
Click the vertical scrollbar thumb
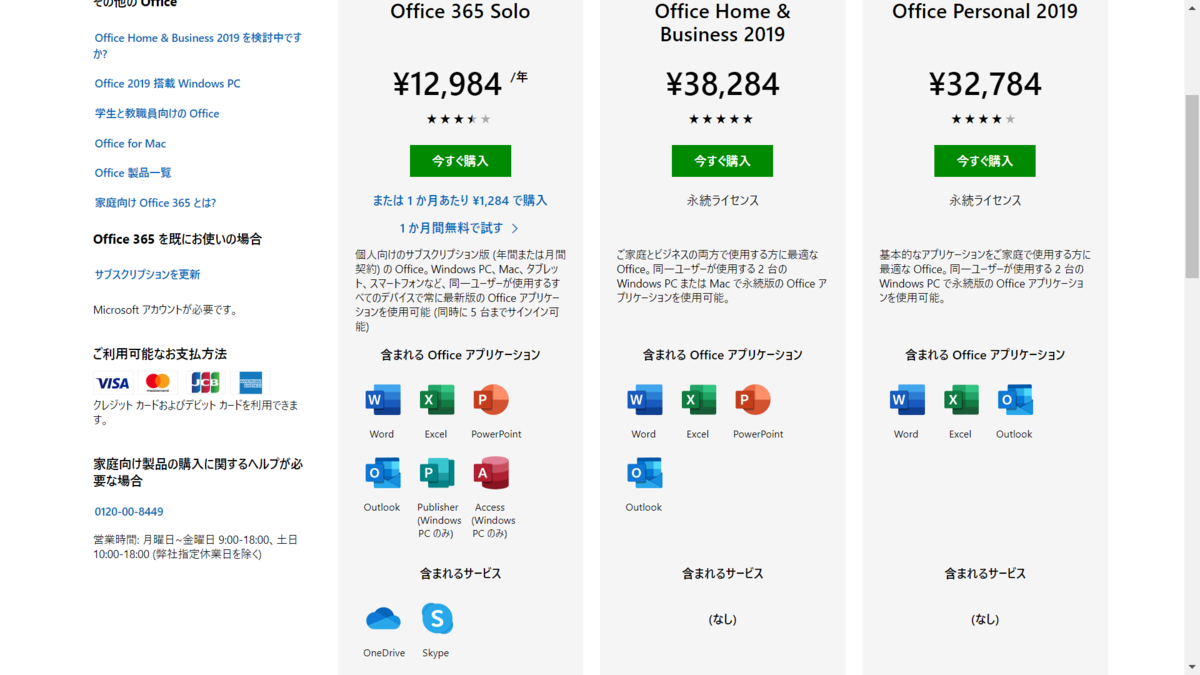pyautogui.click(x=1192, y=186)
